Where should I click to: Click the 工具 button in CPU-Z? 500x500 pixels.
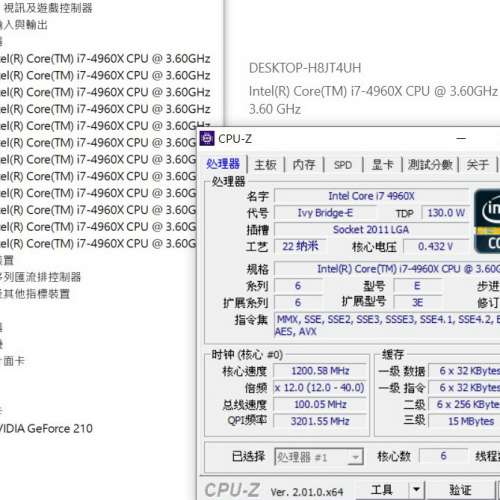(x=382, y=490)
